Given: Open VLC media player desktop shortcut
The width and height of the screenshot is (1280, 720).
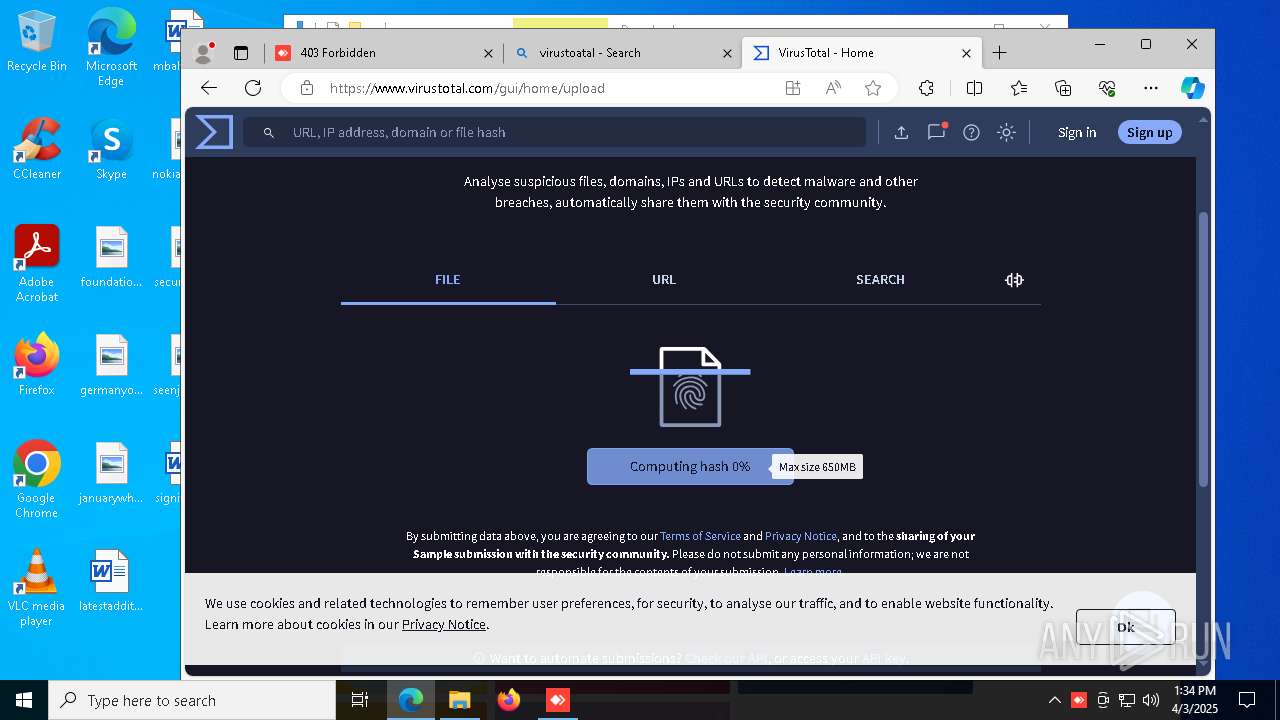Looking at the screenshot, I should coord(37,588).
